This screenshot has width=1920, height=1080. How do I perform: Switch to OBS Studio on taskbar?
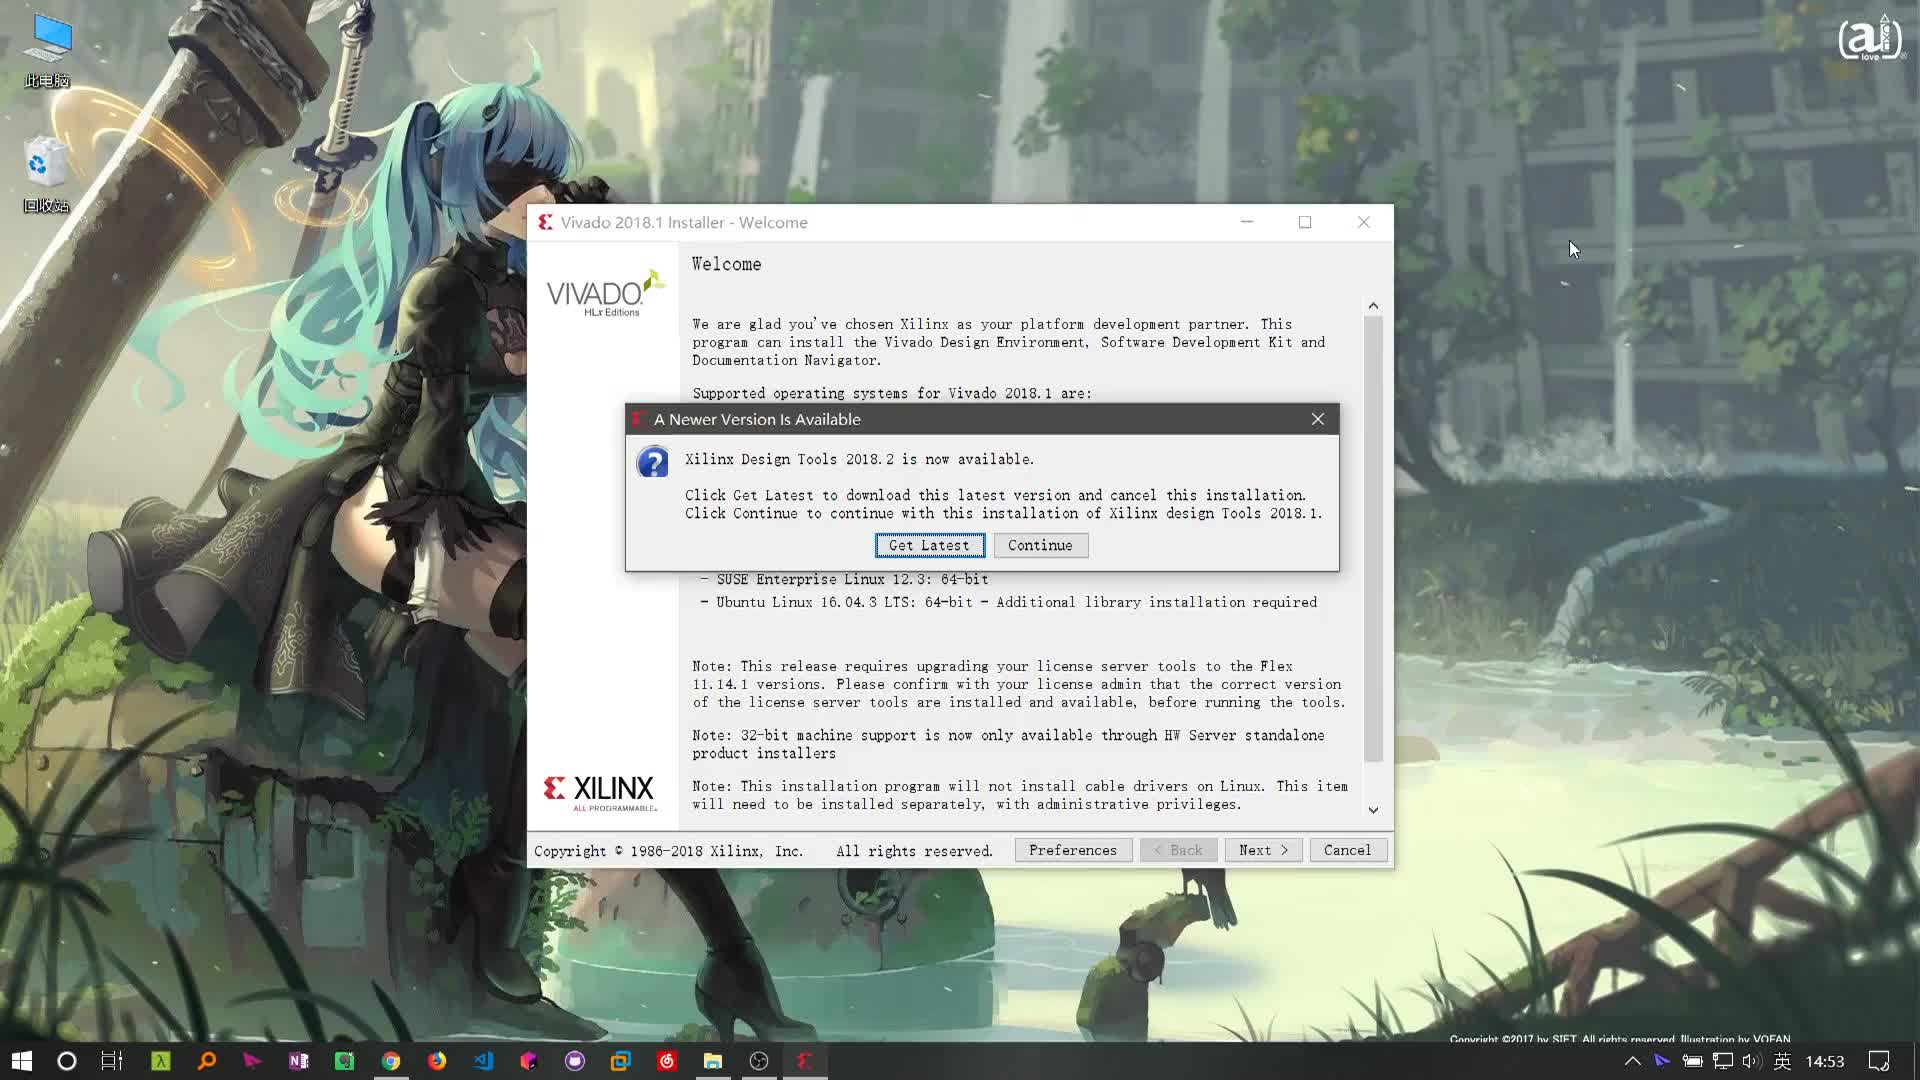point(759,1061)
